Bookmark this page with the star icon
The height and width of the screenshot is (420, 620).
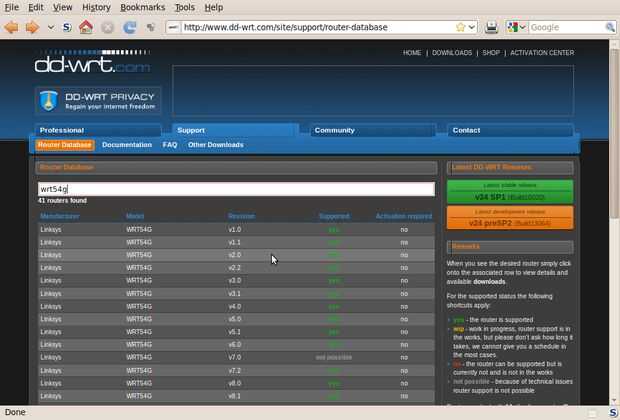(x=460, y=27)
